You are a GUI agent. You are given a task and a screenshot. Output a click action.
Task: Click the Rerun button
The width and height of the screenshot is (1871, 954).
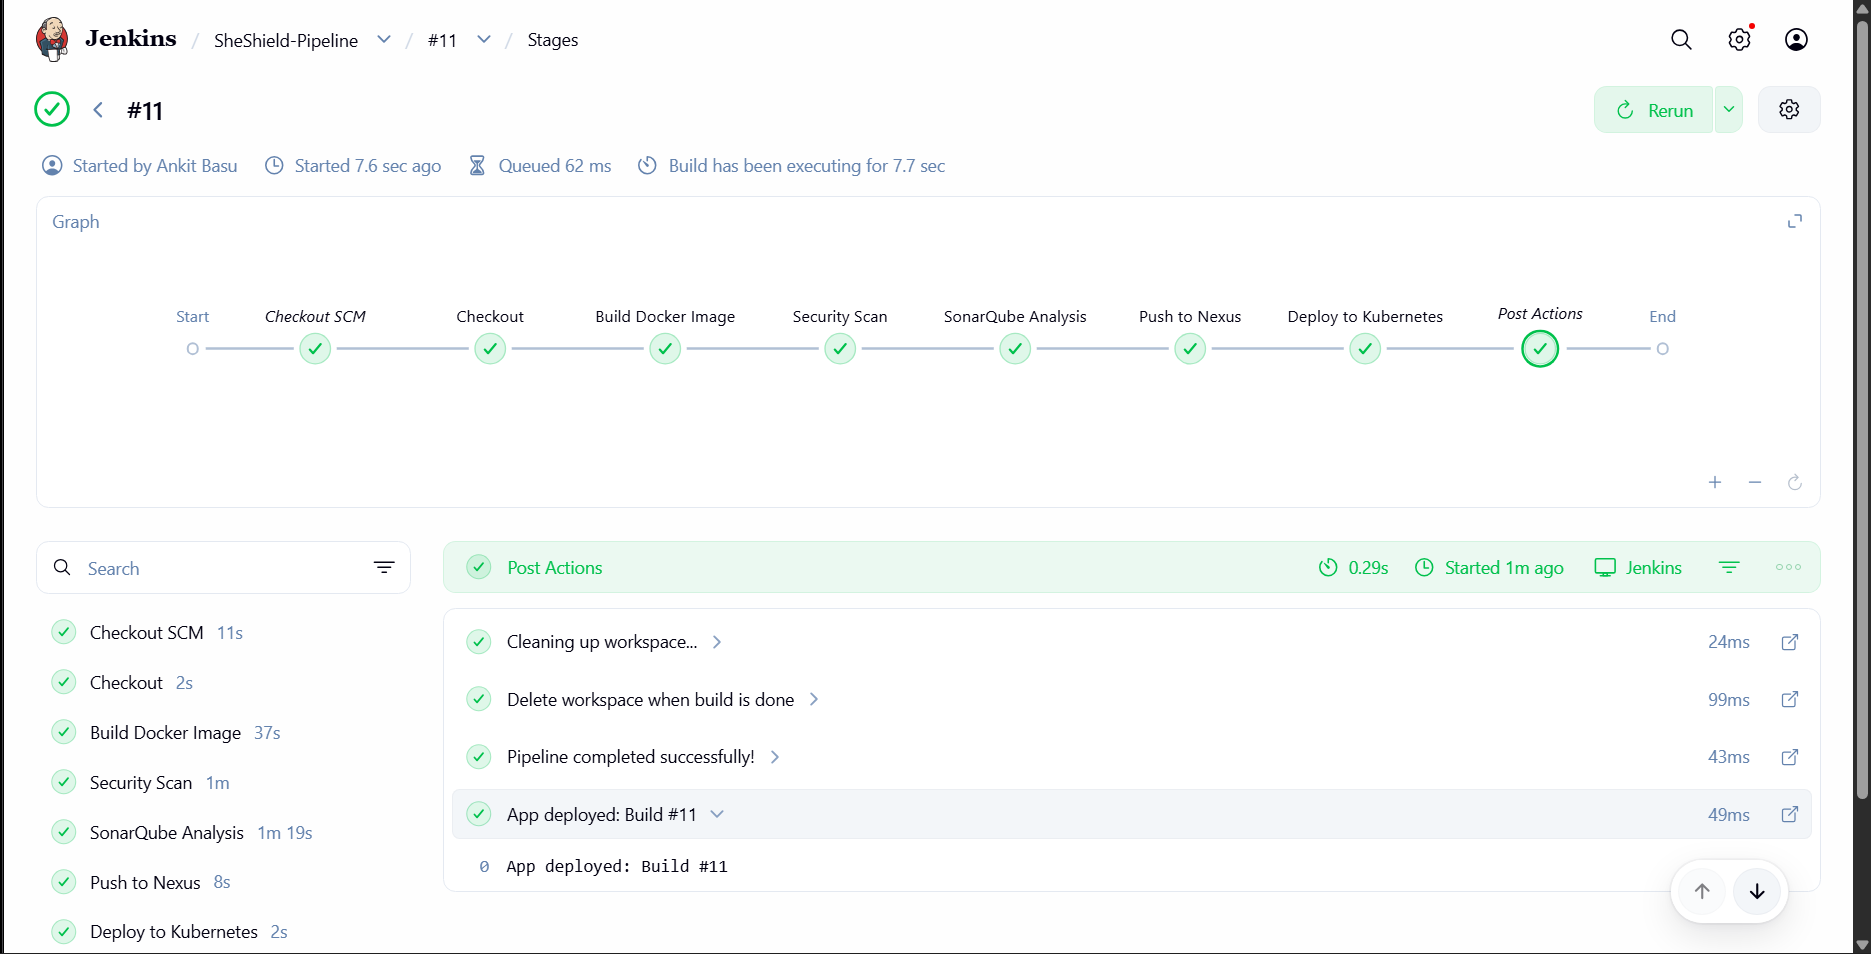[x=1654, y=110]
